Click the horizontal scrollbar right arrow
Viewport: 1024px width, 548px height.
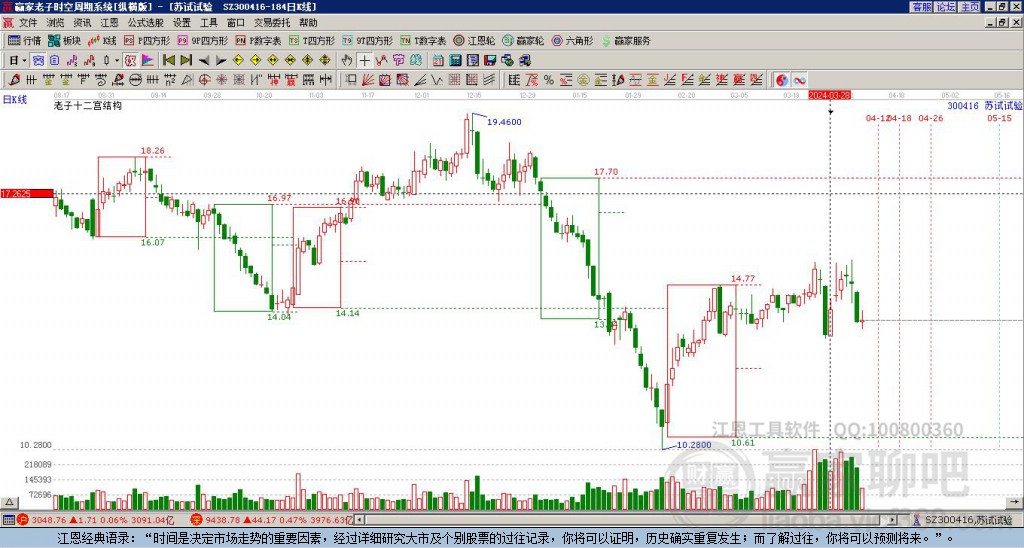pos(893,521)
